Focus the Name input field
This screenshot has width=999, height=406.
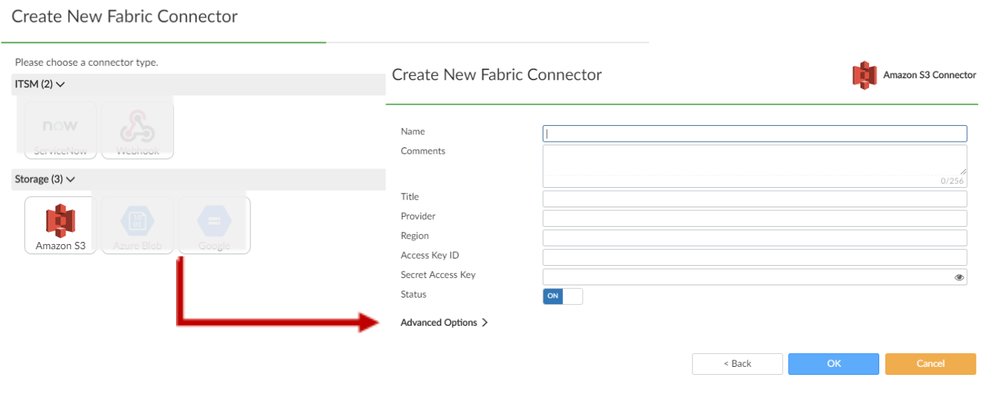tap(755, 133)
